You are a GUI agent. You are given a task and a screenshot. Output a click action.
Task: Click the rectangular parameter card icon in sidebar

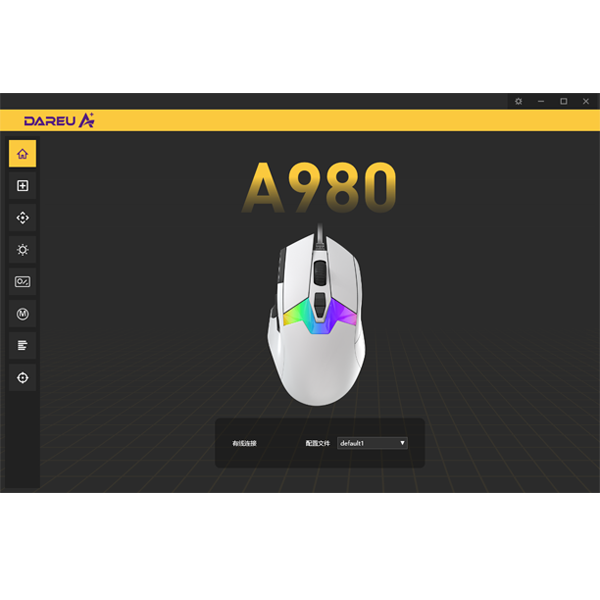(22, 282)
